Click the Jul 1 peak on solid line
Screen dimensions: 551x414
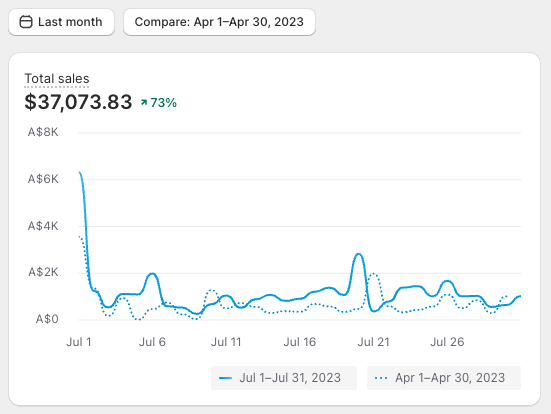point(80,172)
